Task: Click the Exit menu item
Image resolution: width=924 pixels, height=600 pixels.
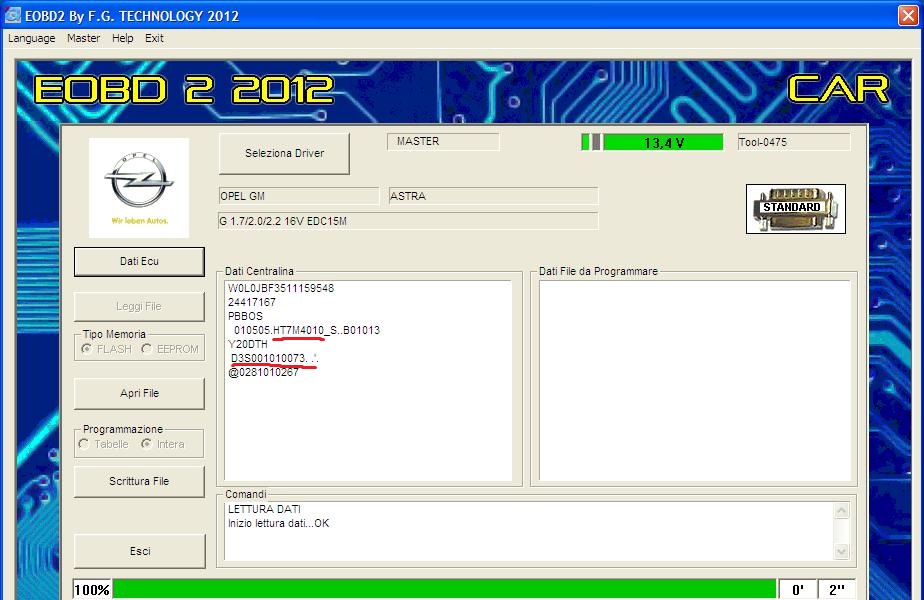Action: click(x=154, y=38)
